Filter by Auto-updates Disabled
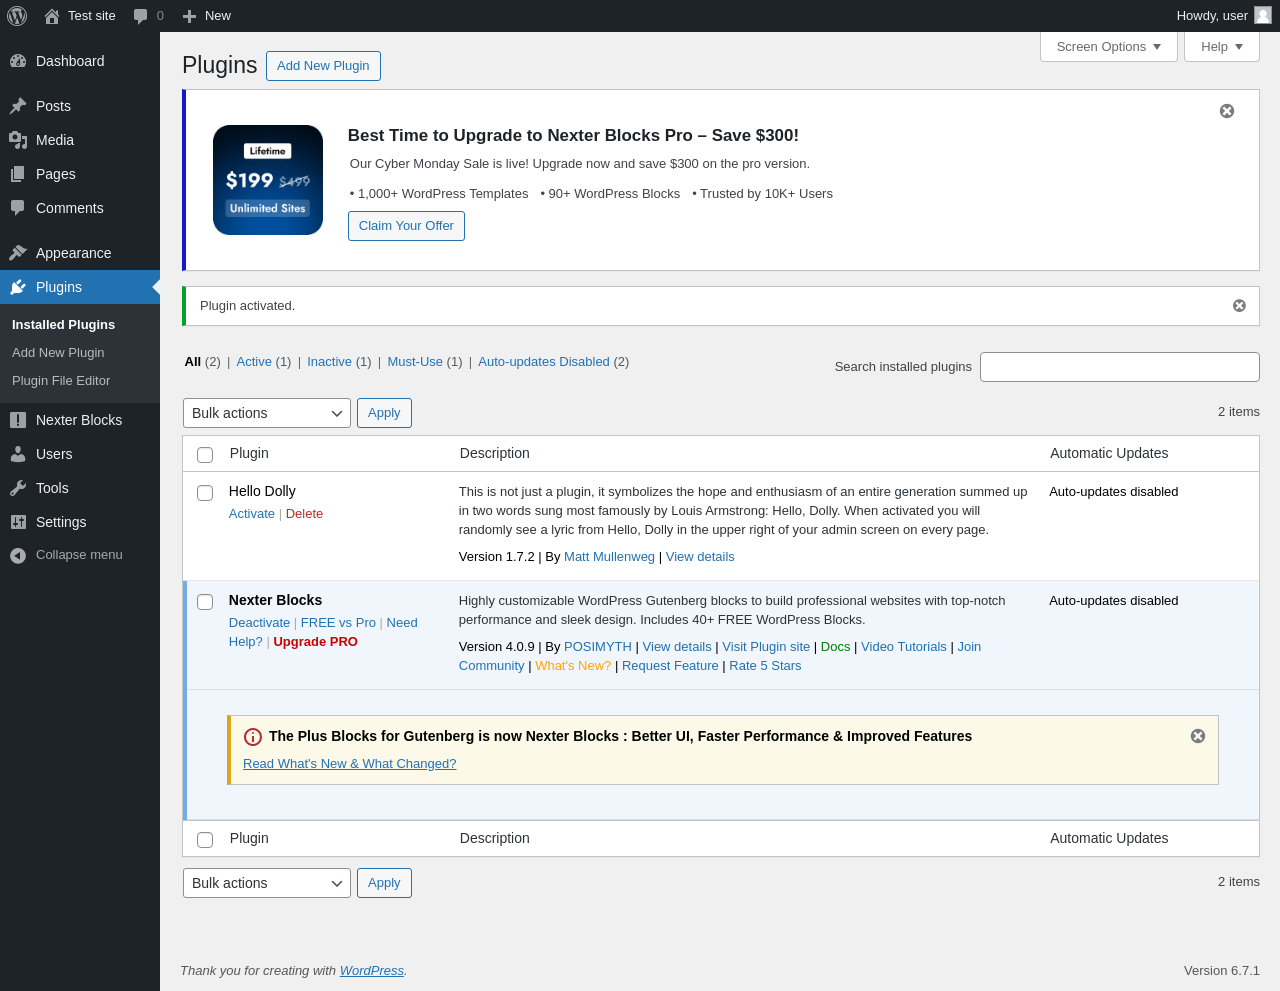 (544, 362)
